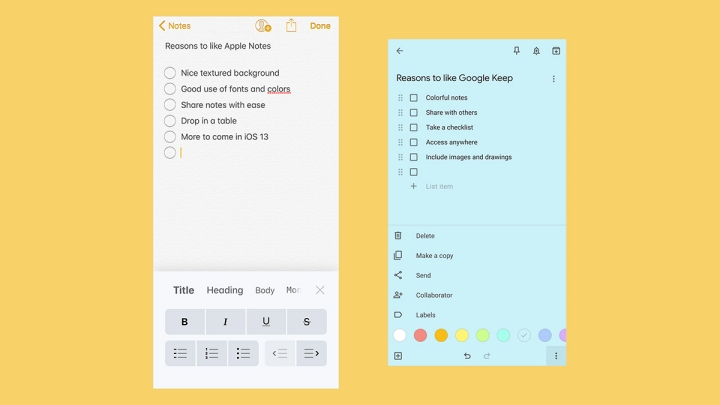Pin the Google Keep note
Viewport: 720px width, 405px height.
[516, 51]
